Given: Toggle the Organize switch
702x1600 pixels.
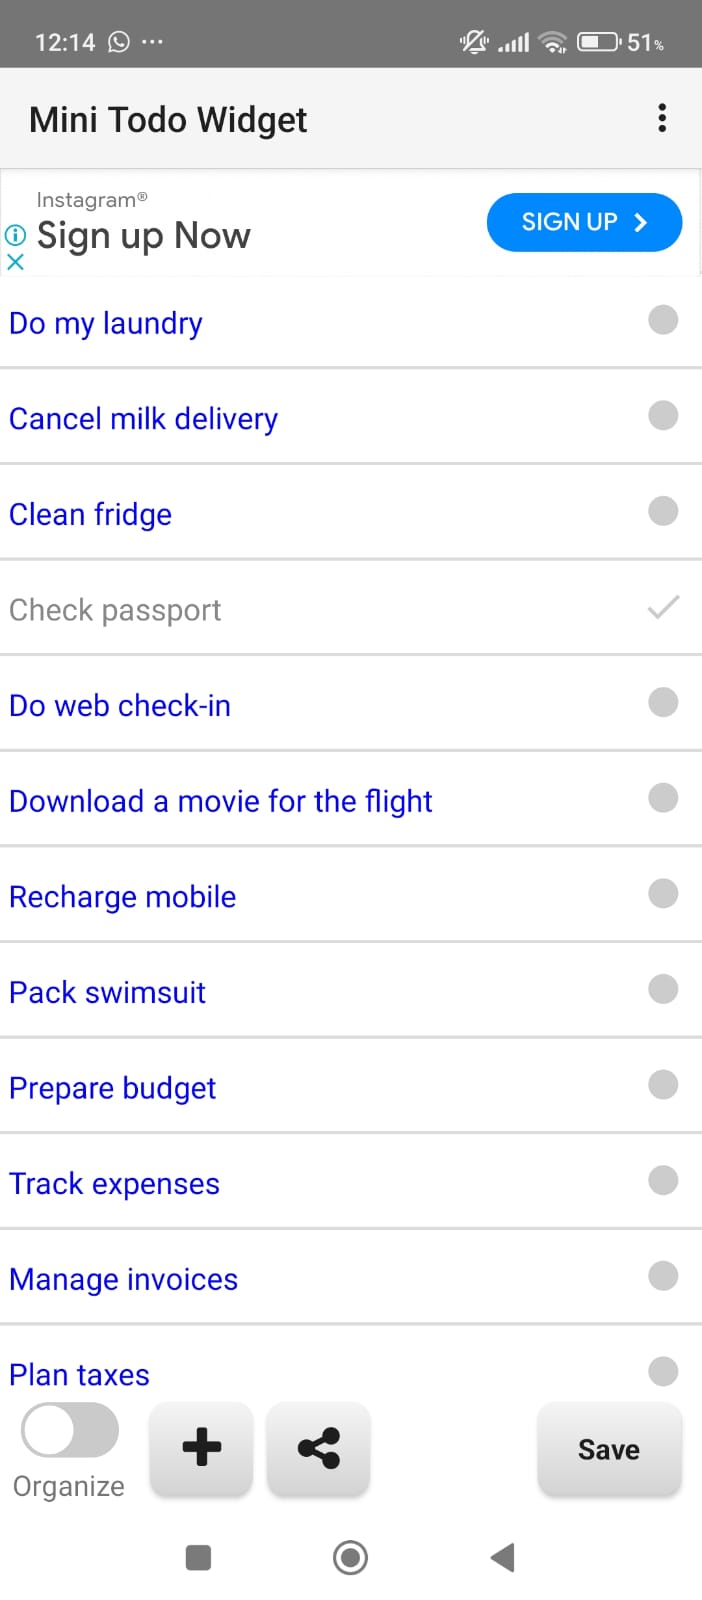Looking at the screenshot, I should point(69,1430).
